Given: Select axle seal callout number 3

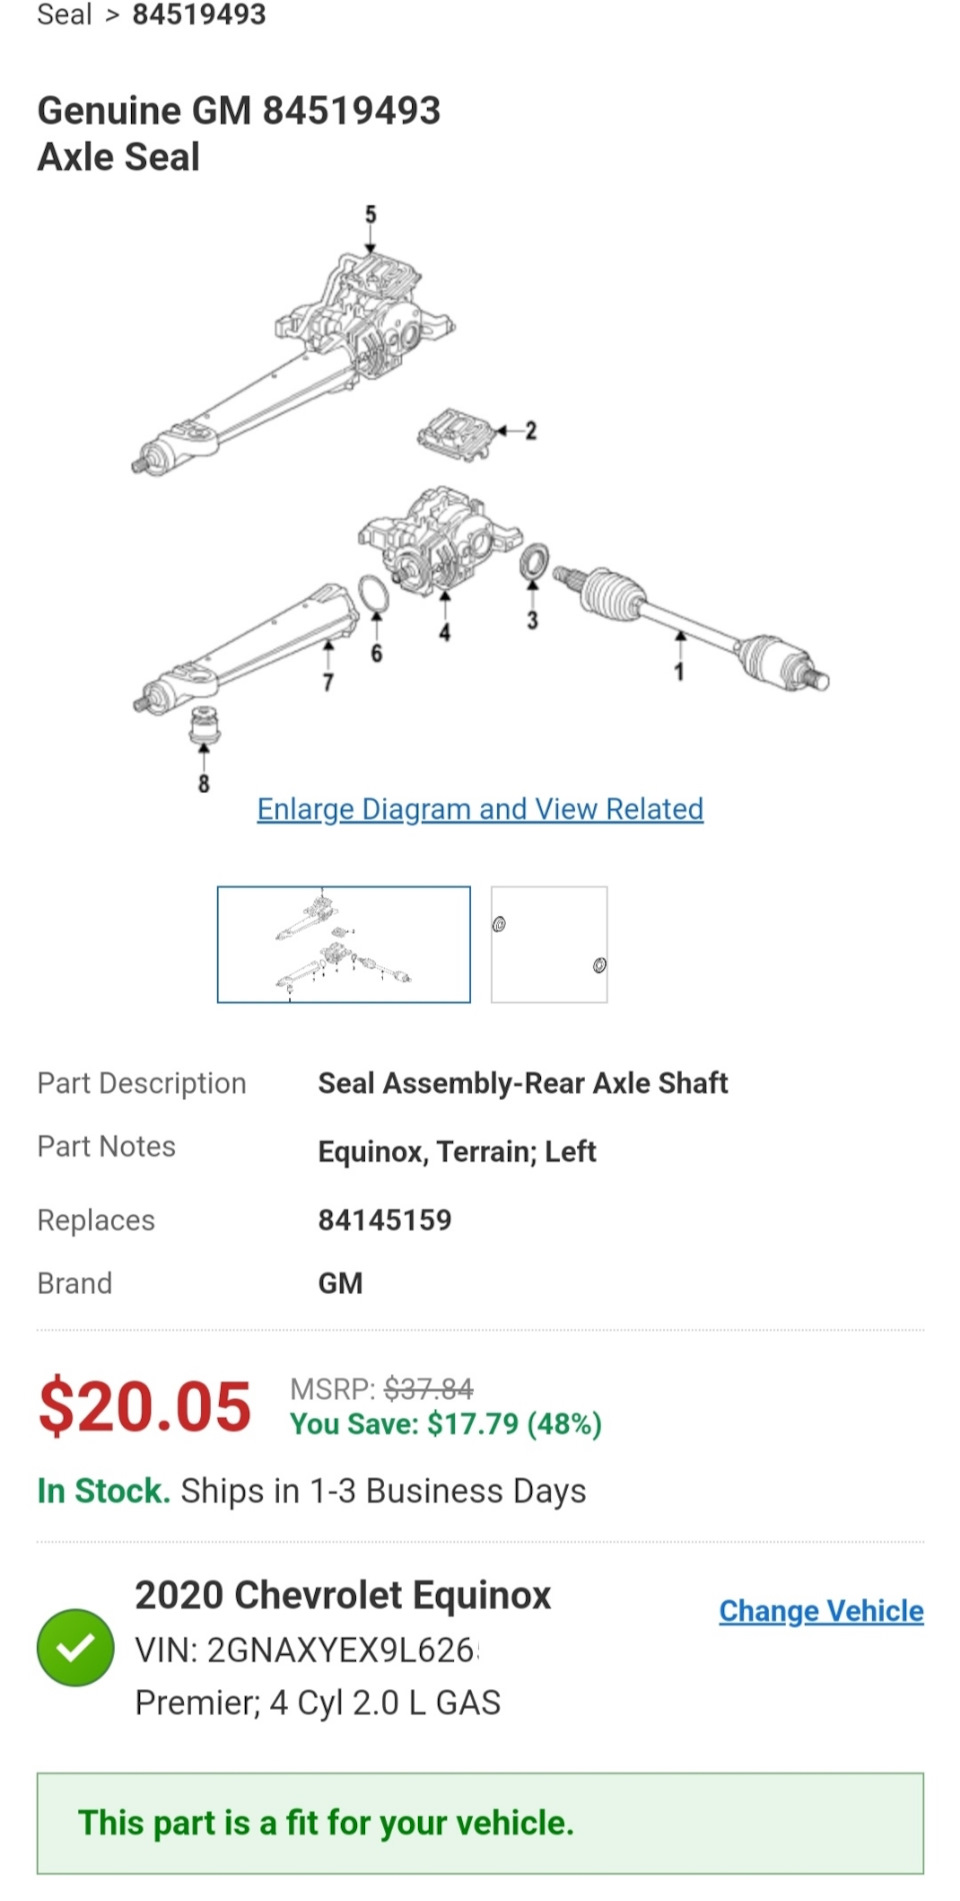Looking at the screenshot, I should pyautogui.click(x=532, y=621).
